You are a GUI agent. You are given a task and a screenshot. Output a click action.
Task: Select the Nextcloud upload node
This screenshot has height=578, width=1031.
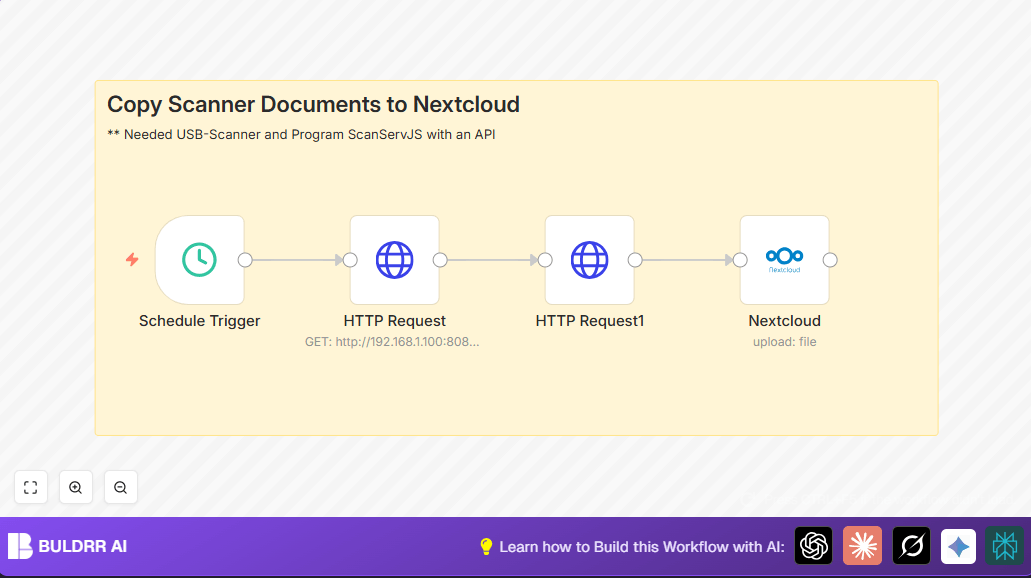784,260
